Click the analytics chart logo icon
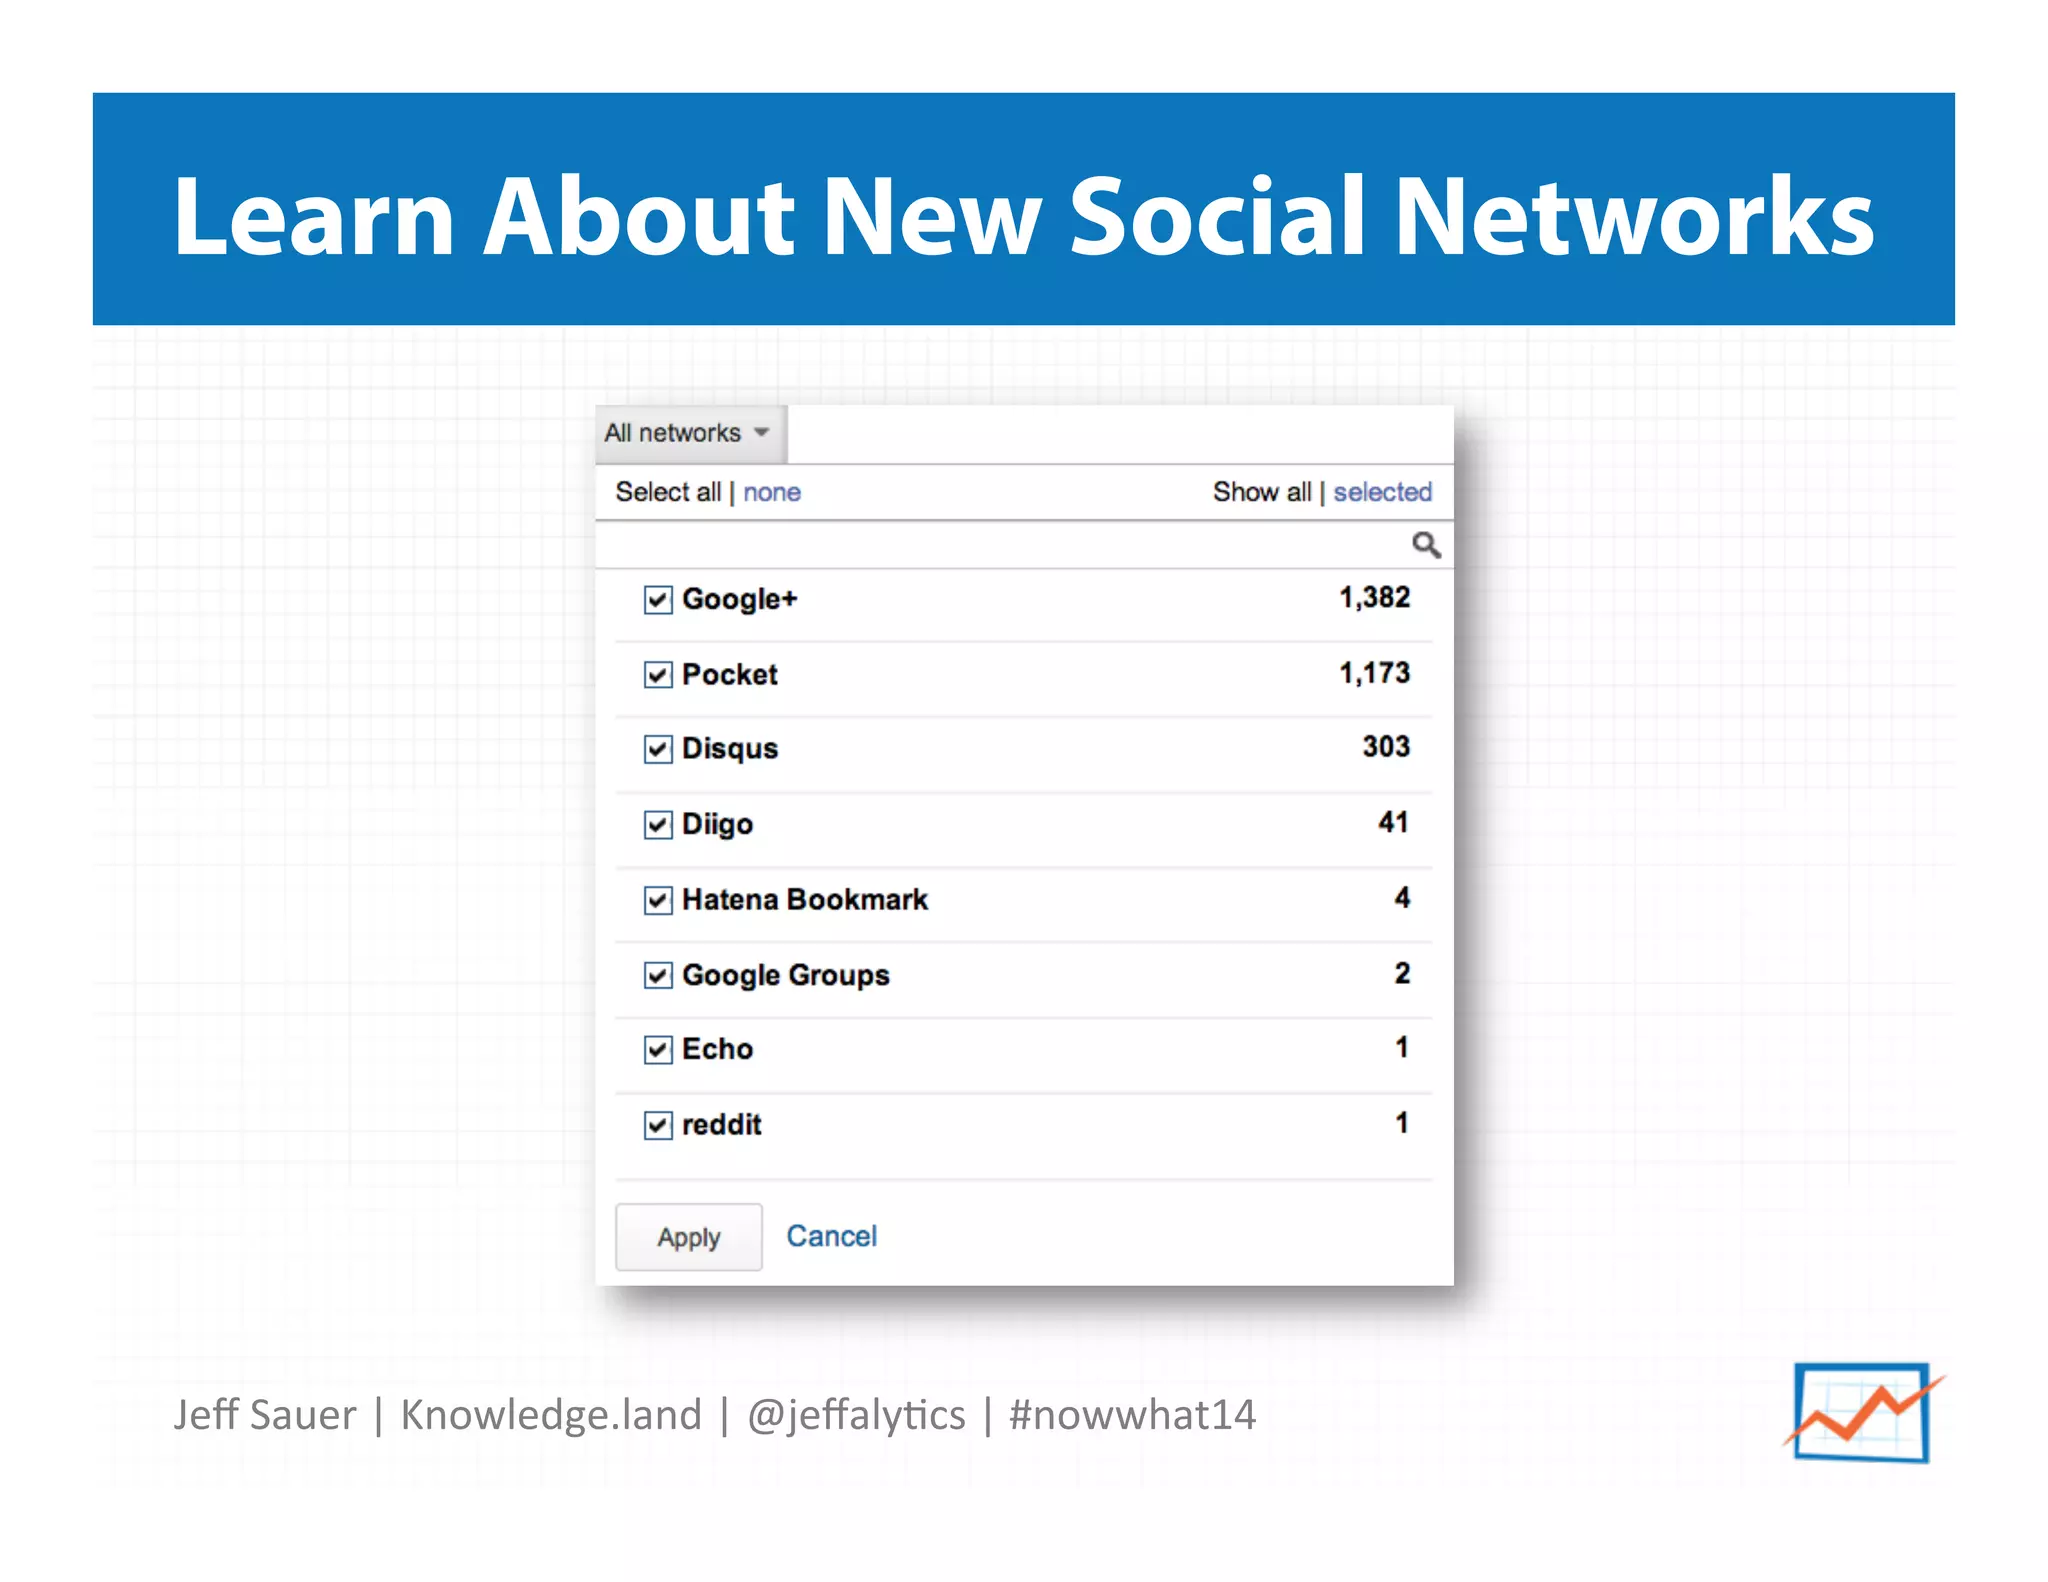Screen dimensions: 2048x1582 point(1863,1412)
